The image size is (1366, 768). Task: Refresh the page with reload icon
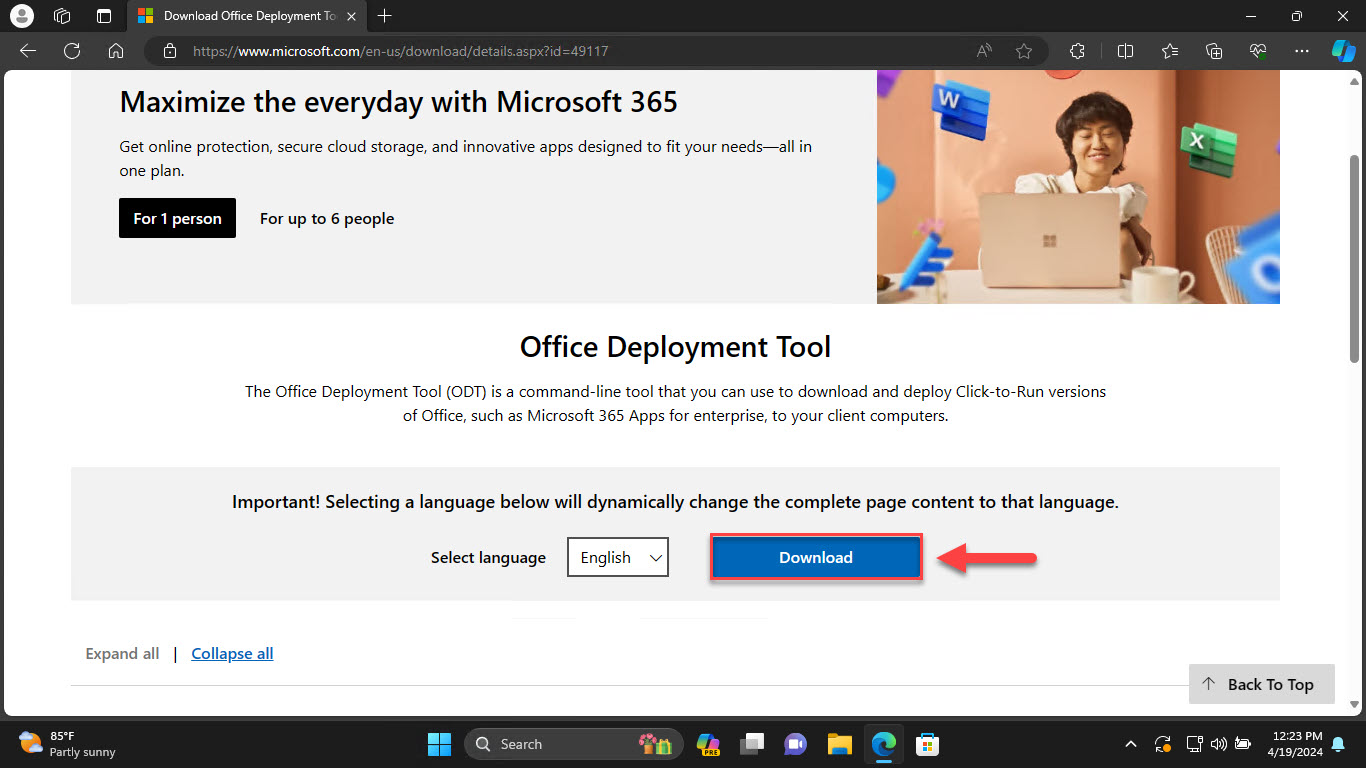point(72,51)
